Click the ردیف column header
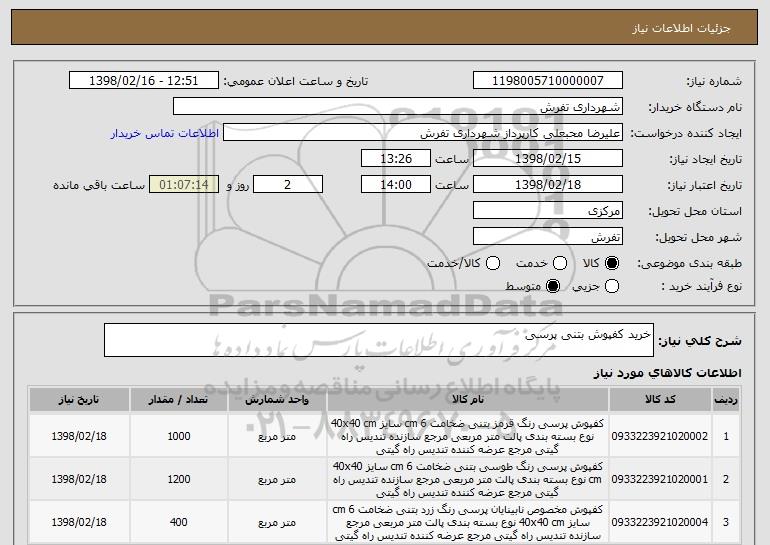 click(x=726, y=400)
